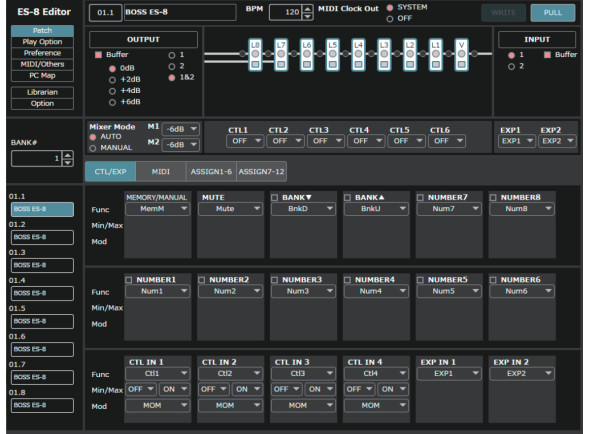This screenshot has width=590, height=434.
Task: Open the Play Option menu item
Action: [43, 42]
